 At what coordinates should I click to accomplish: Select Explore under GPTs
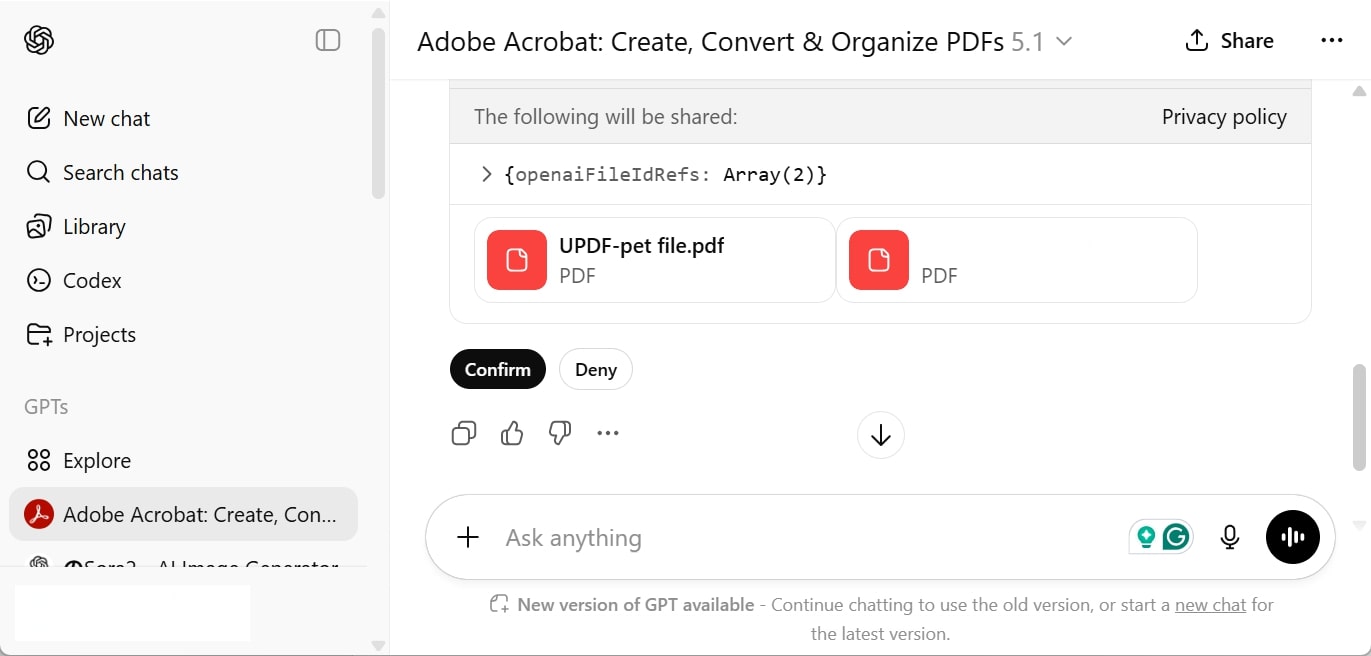click(96, 460)
